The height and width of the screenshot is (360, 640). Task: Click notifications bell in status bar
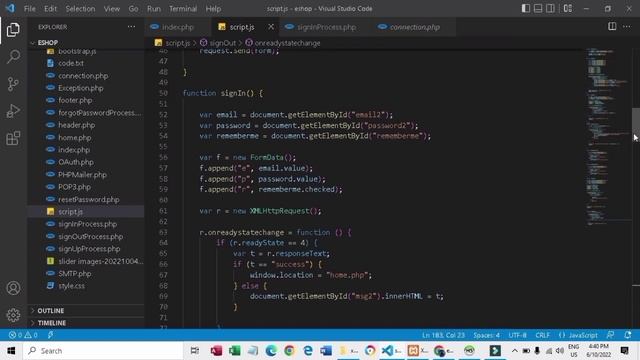click(628, 335)
